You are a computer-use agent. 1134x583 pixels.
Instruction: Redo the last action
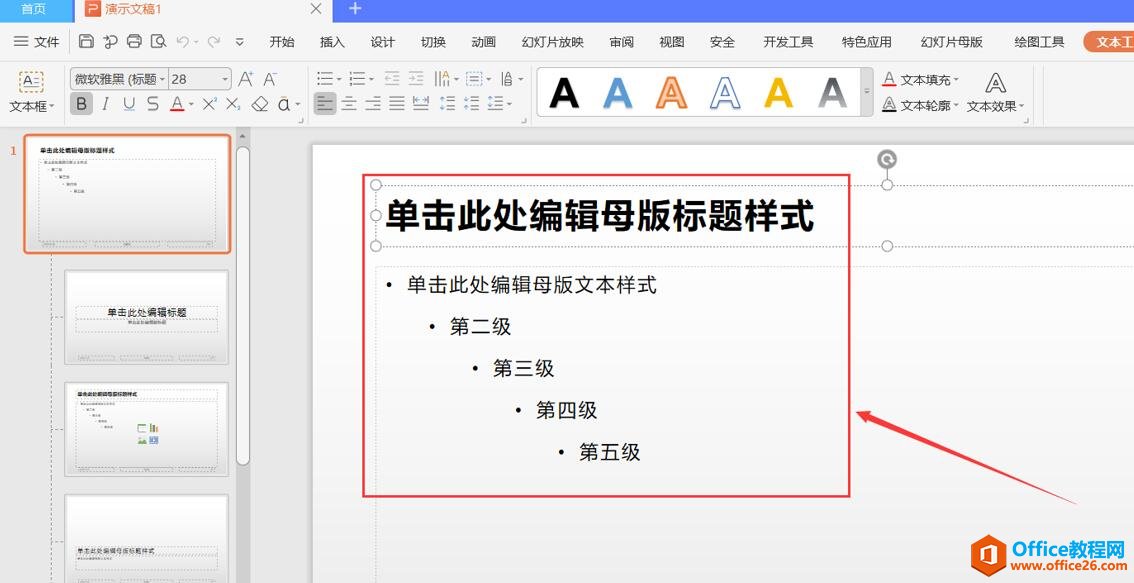(213, 42)
